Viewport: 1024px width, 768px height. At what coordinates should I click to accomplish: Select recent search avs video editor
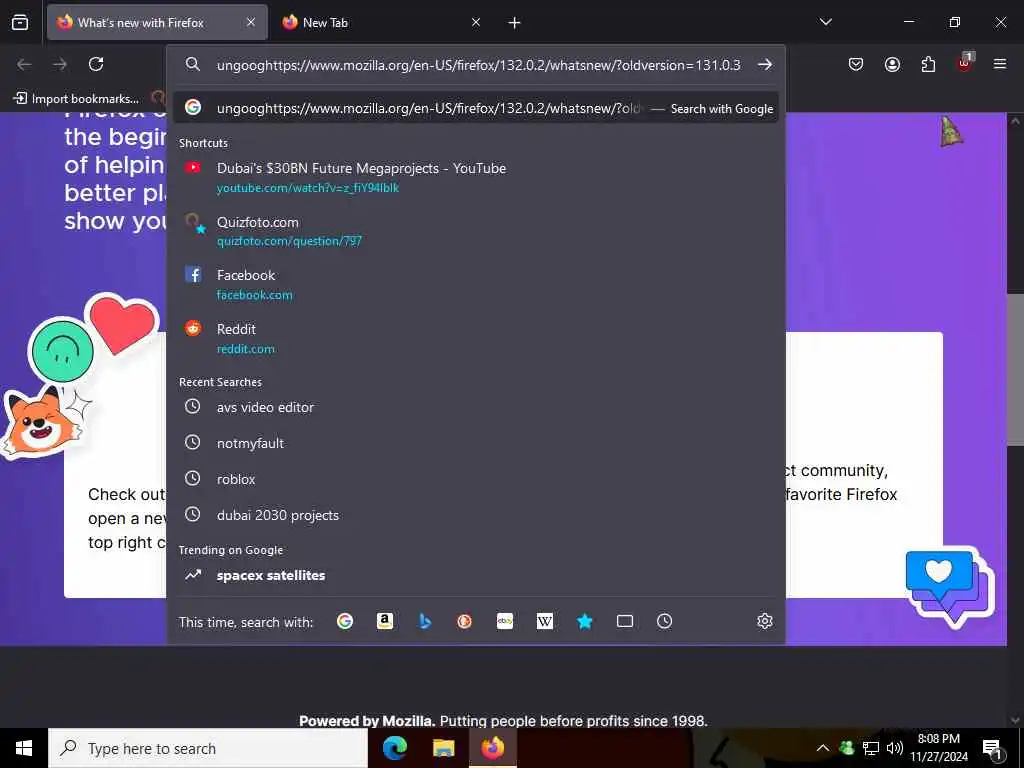(476, 407)
